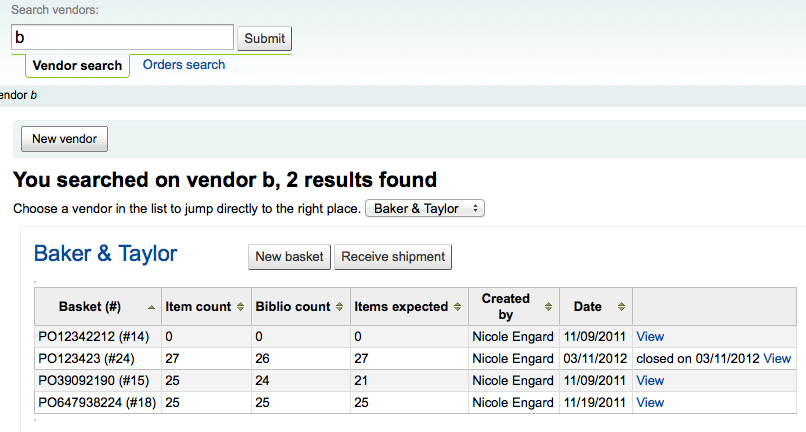Viewport: 806px width, 432px height.
Task: Select the PO39092190 (#15) basket cell
Action: point(98,381)
